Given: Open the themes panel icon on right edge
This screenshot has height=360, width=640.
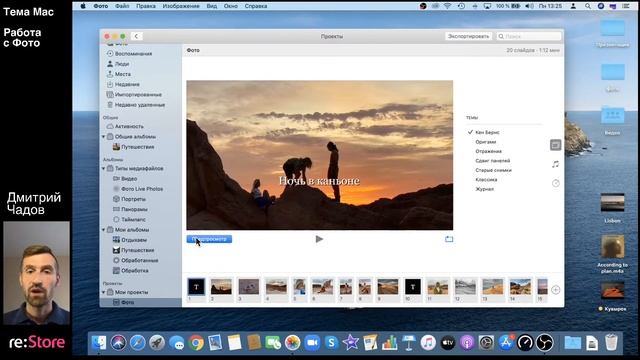Looking at the screenshot, I should point(555,145).
